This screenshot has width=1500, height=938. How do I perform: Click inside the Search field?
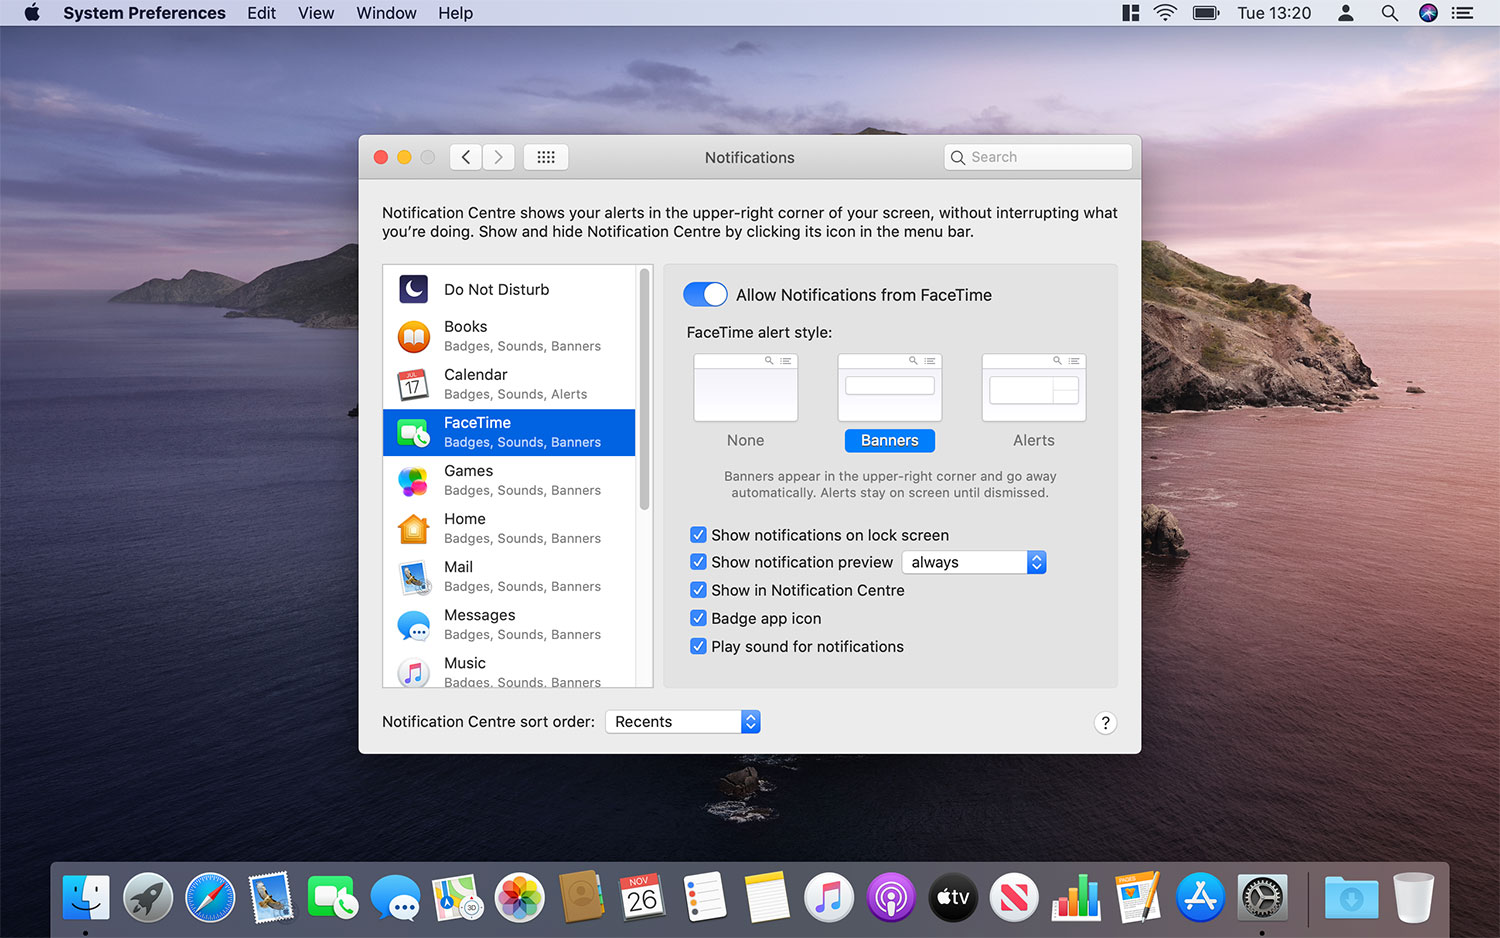1037,156
